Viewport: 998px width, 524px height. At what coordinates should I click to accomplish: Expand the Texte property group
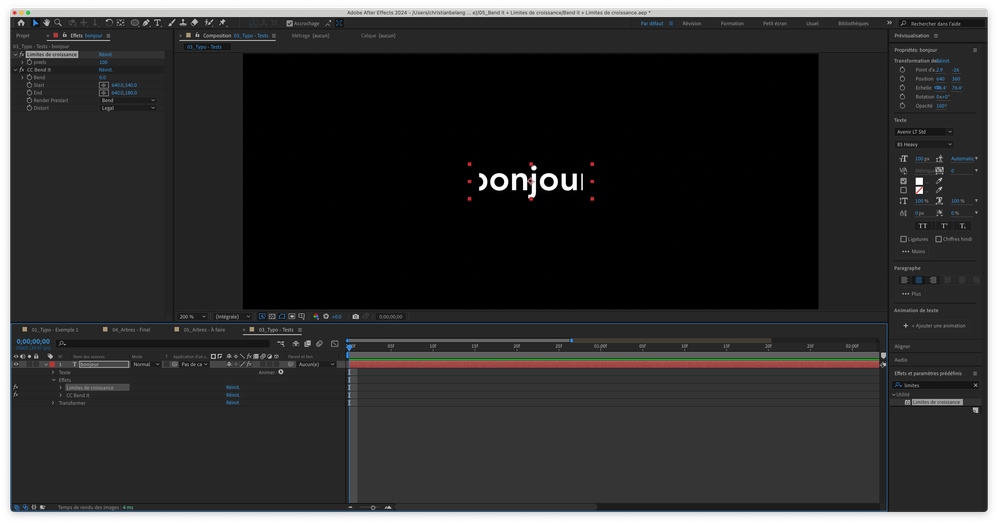coord(53,372)
